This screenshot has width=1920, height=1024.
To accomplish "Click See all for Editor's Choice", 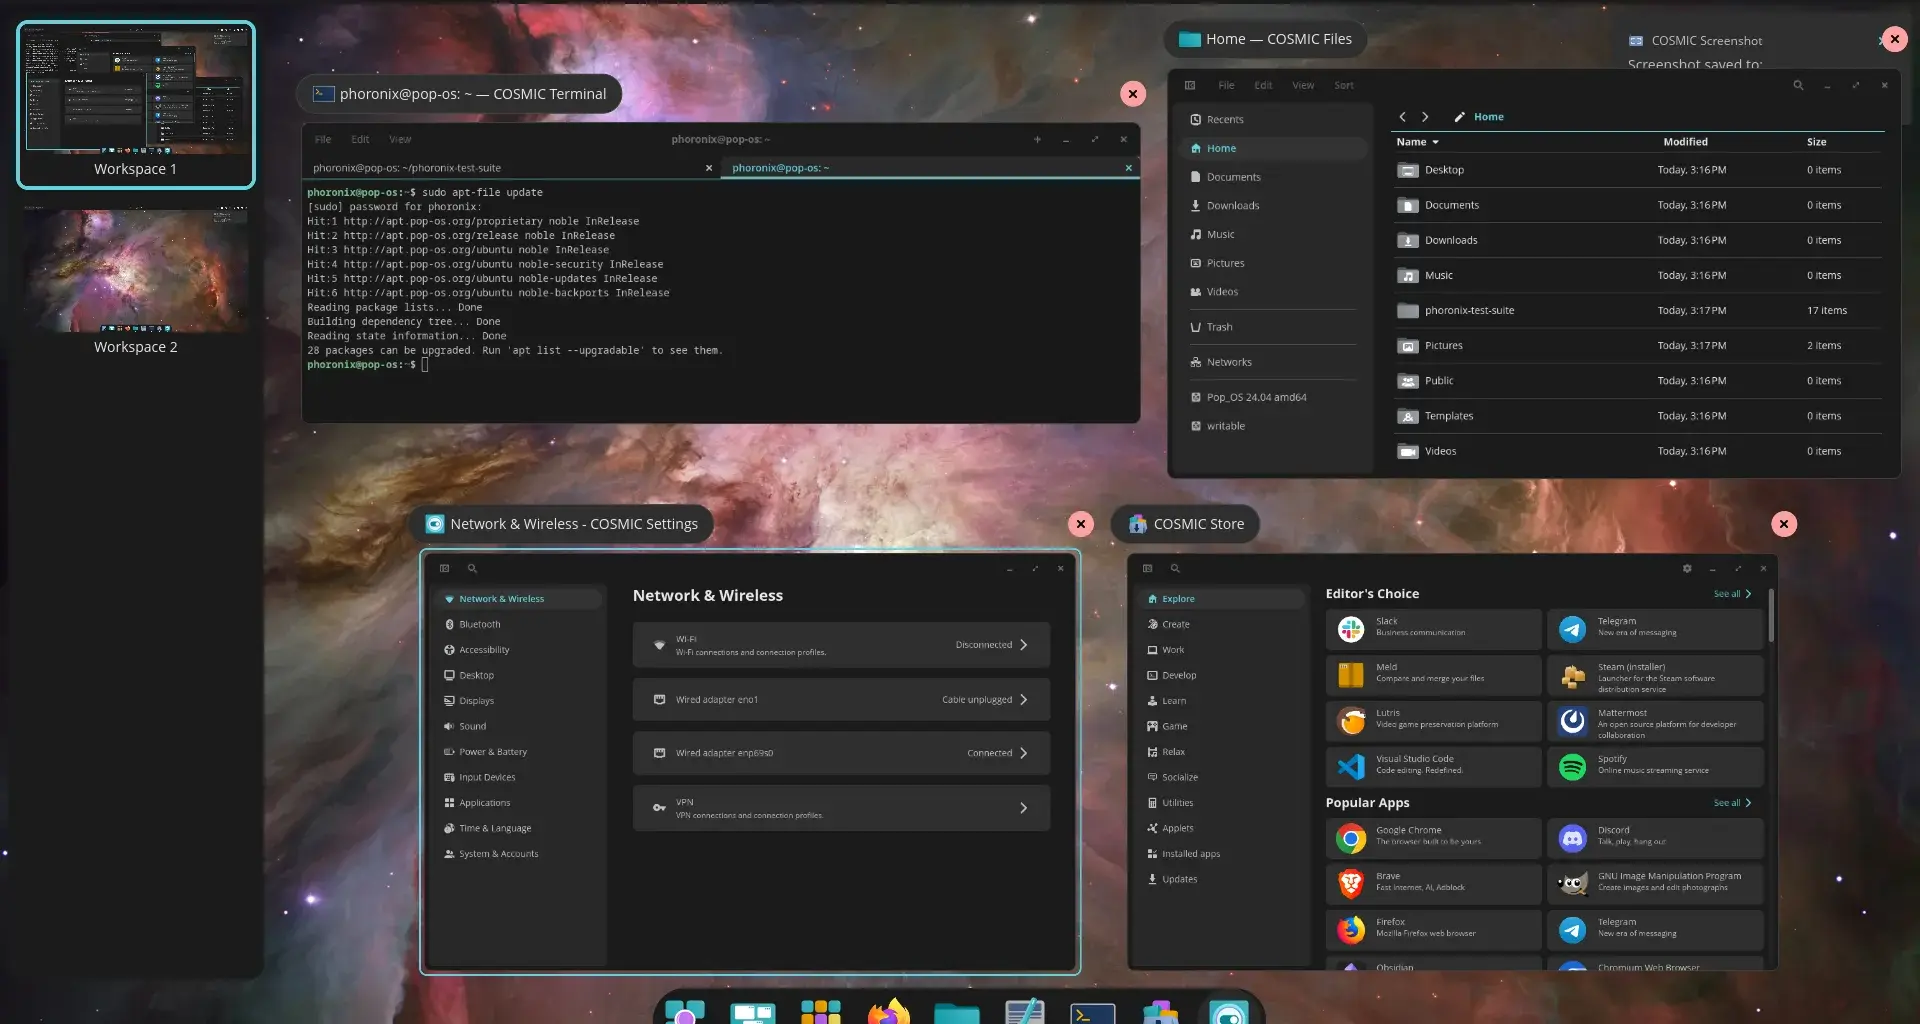I will tap(1730, 593).
